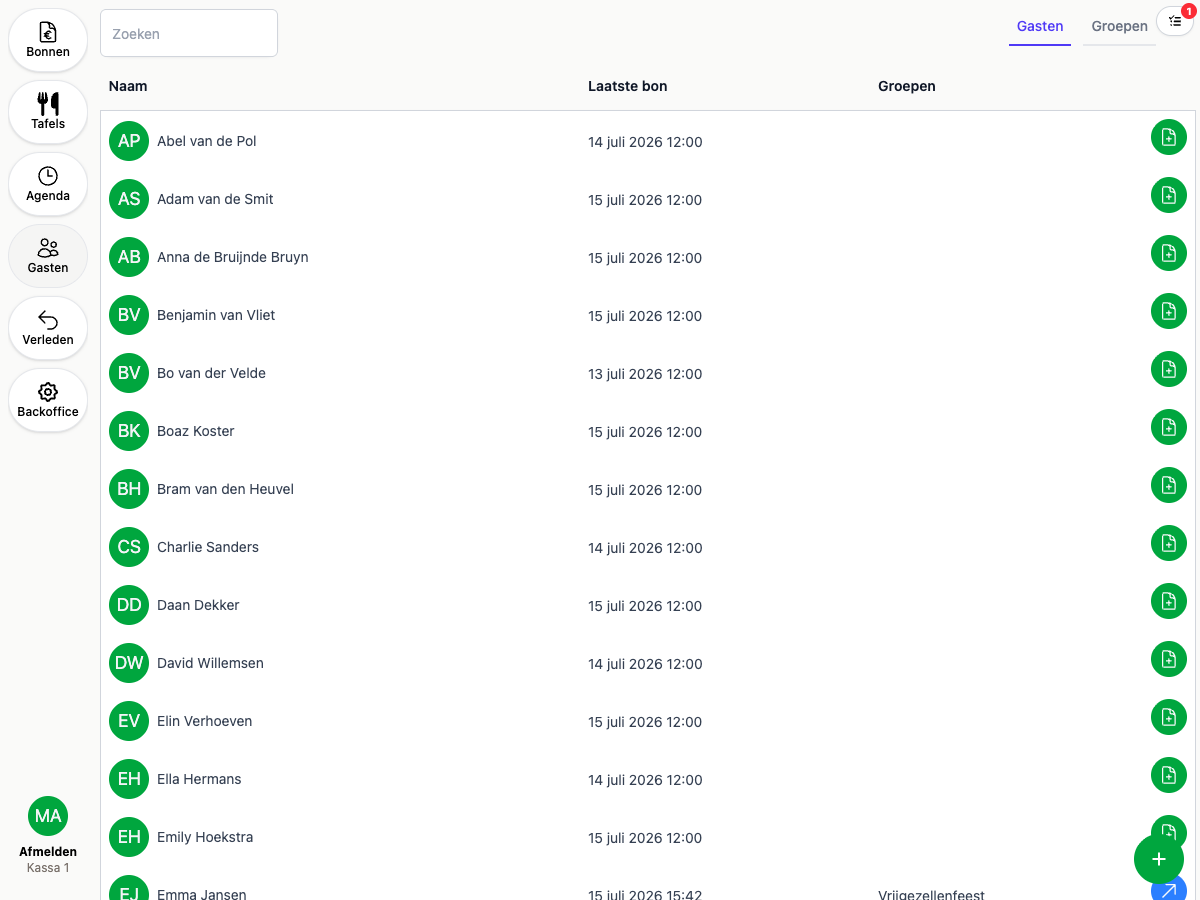Open guest Boaz Koster
Image resolution: width=1200 pixels, height=900 pixels.
[x=196, y=431]
